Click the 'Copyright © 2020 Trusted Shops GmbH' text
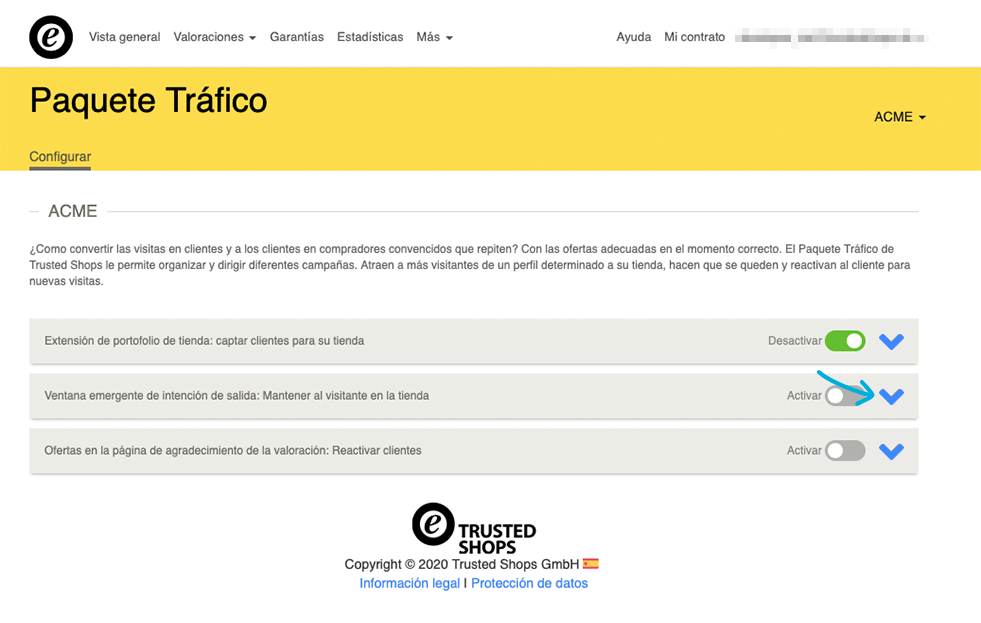Image resolution: width=981 pixels, height=623 pixels. [x=462, y=564]
